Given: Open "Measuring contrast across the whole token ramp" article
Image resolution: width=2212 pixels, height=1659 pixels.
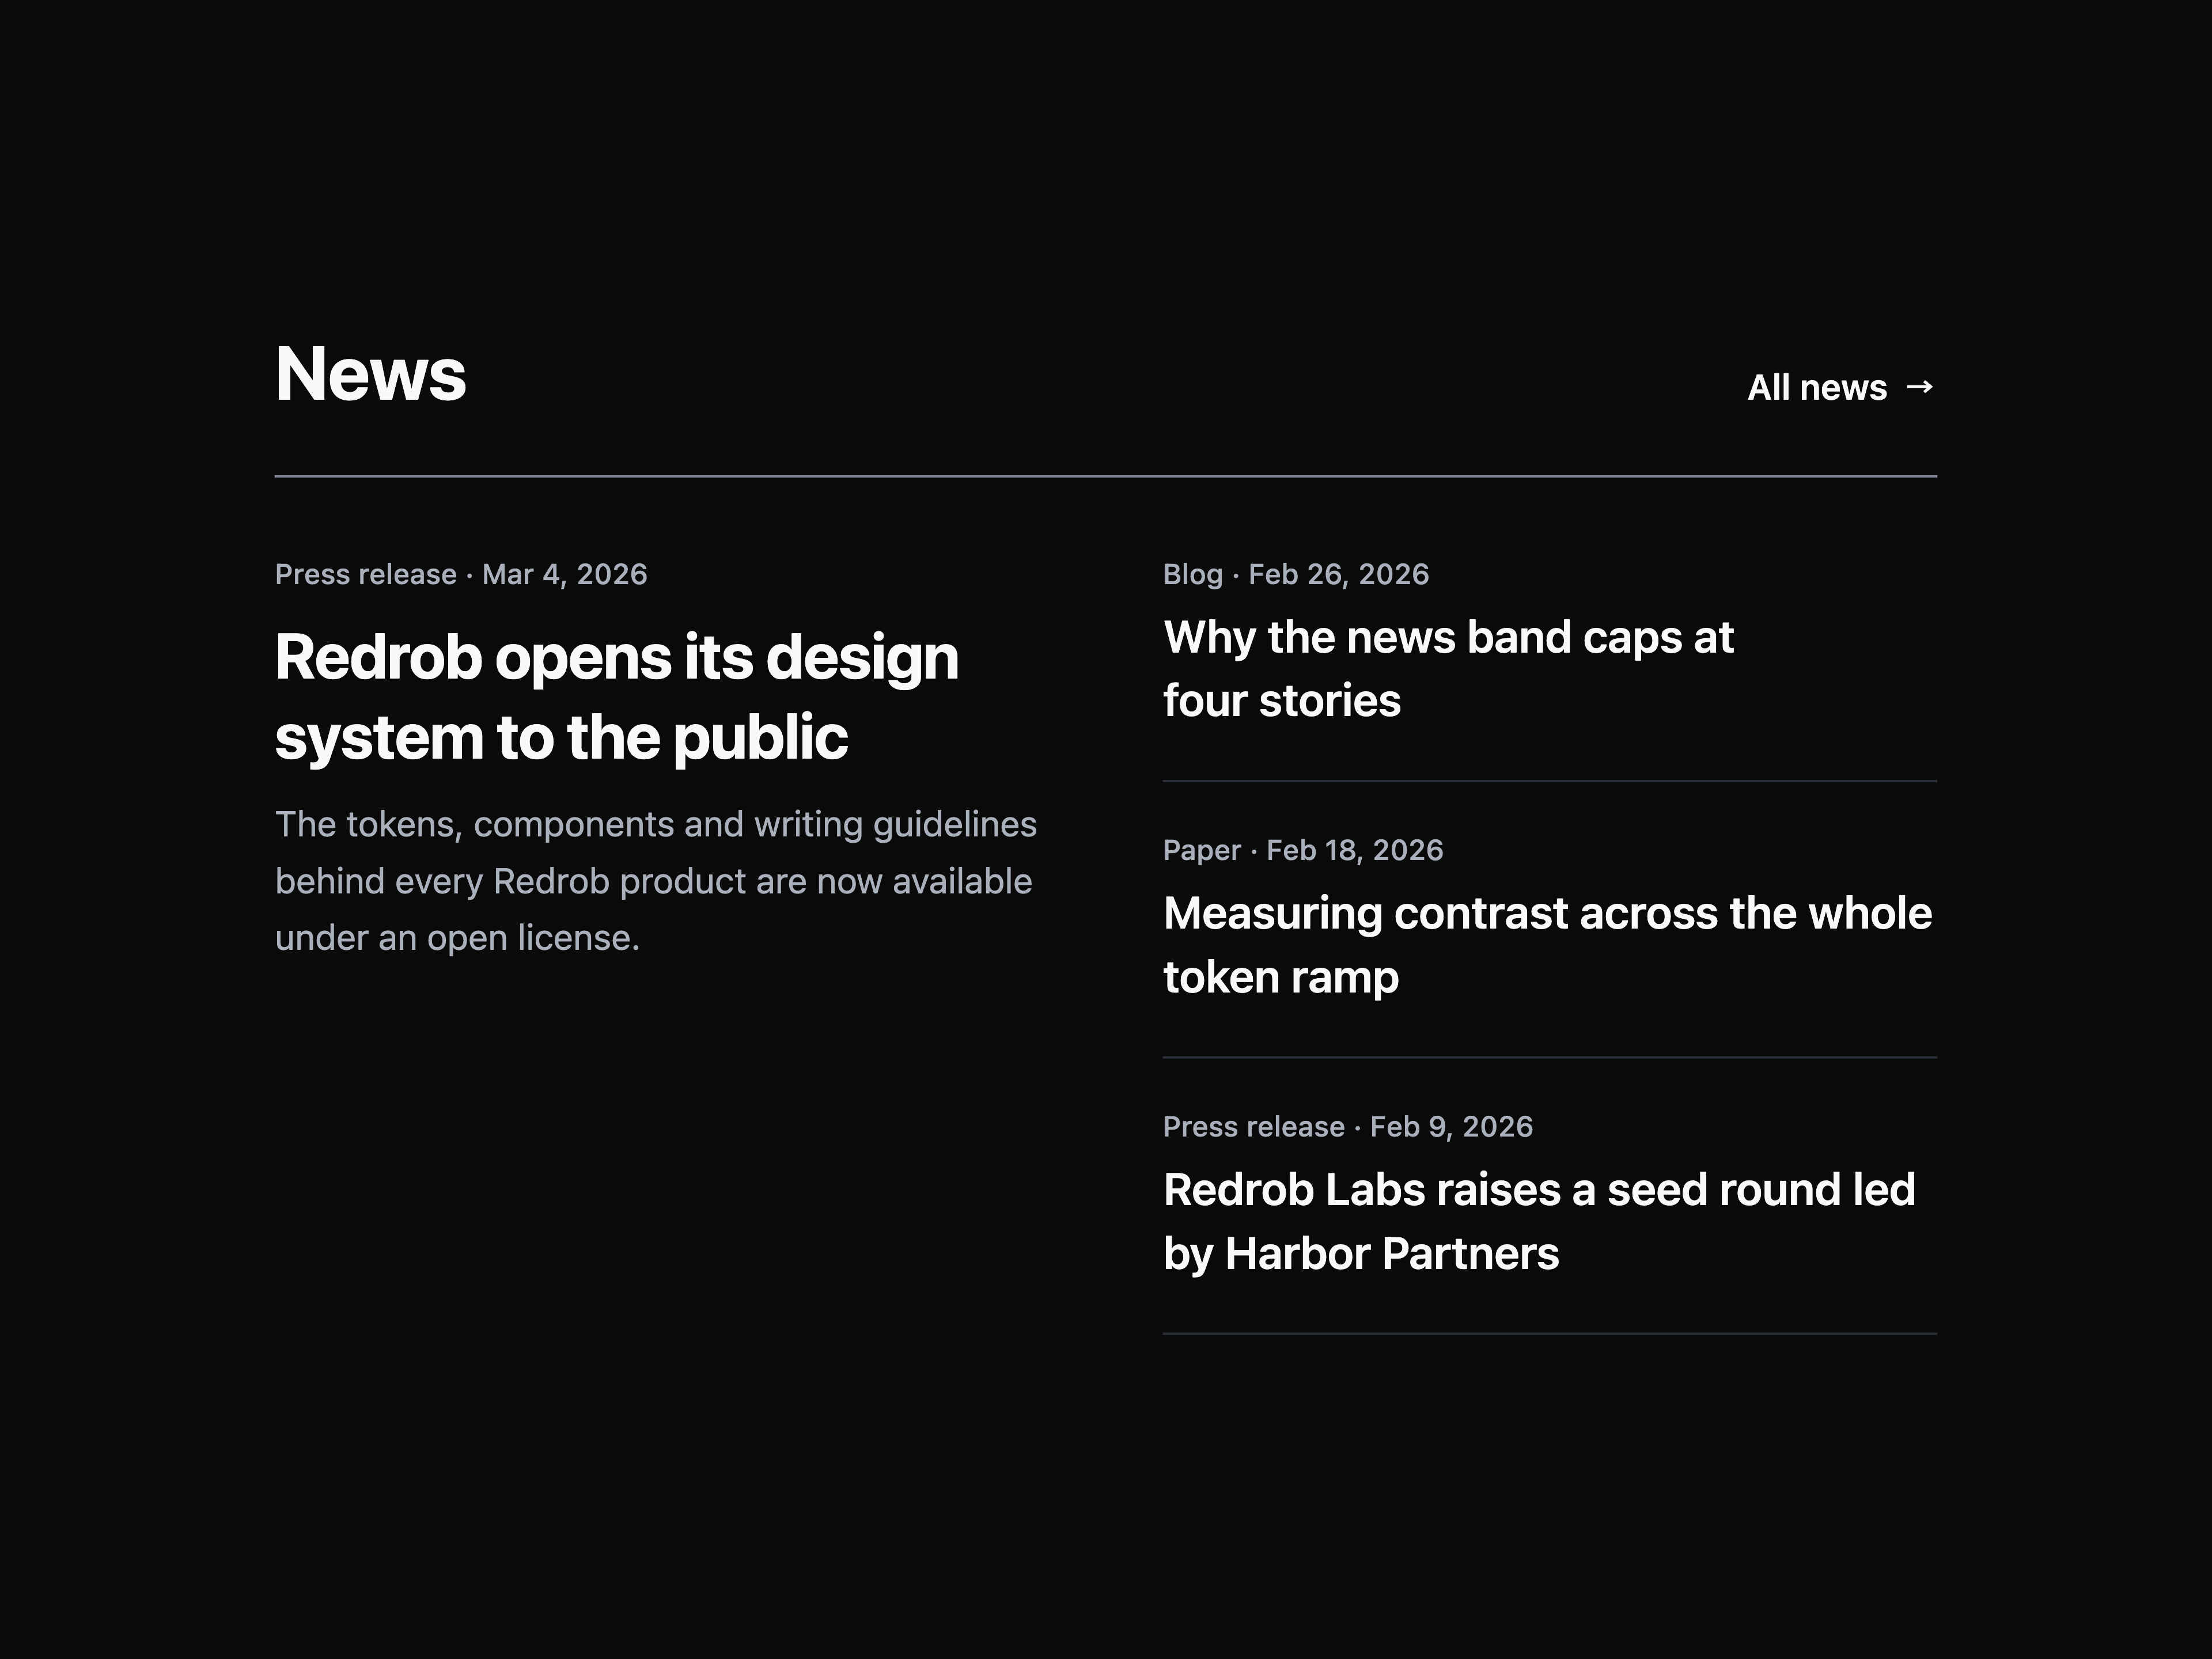Looking at the screenshot, I should click(1548, 945).
